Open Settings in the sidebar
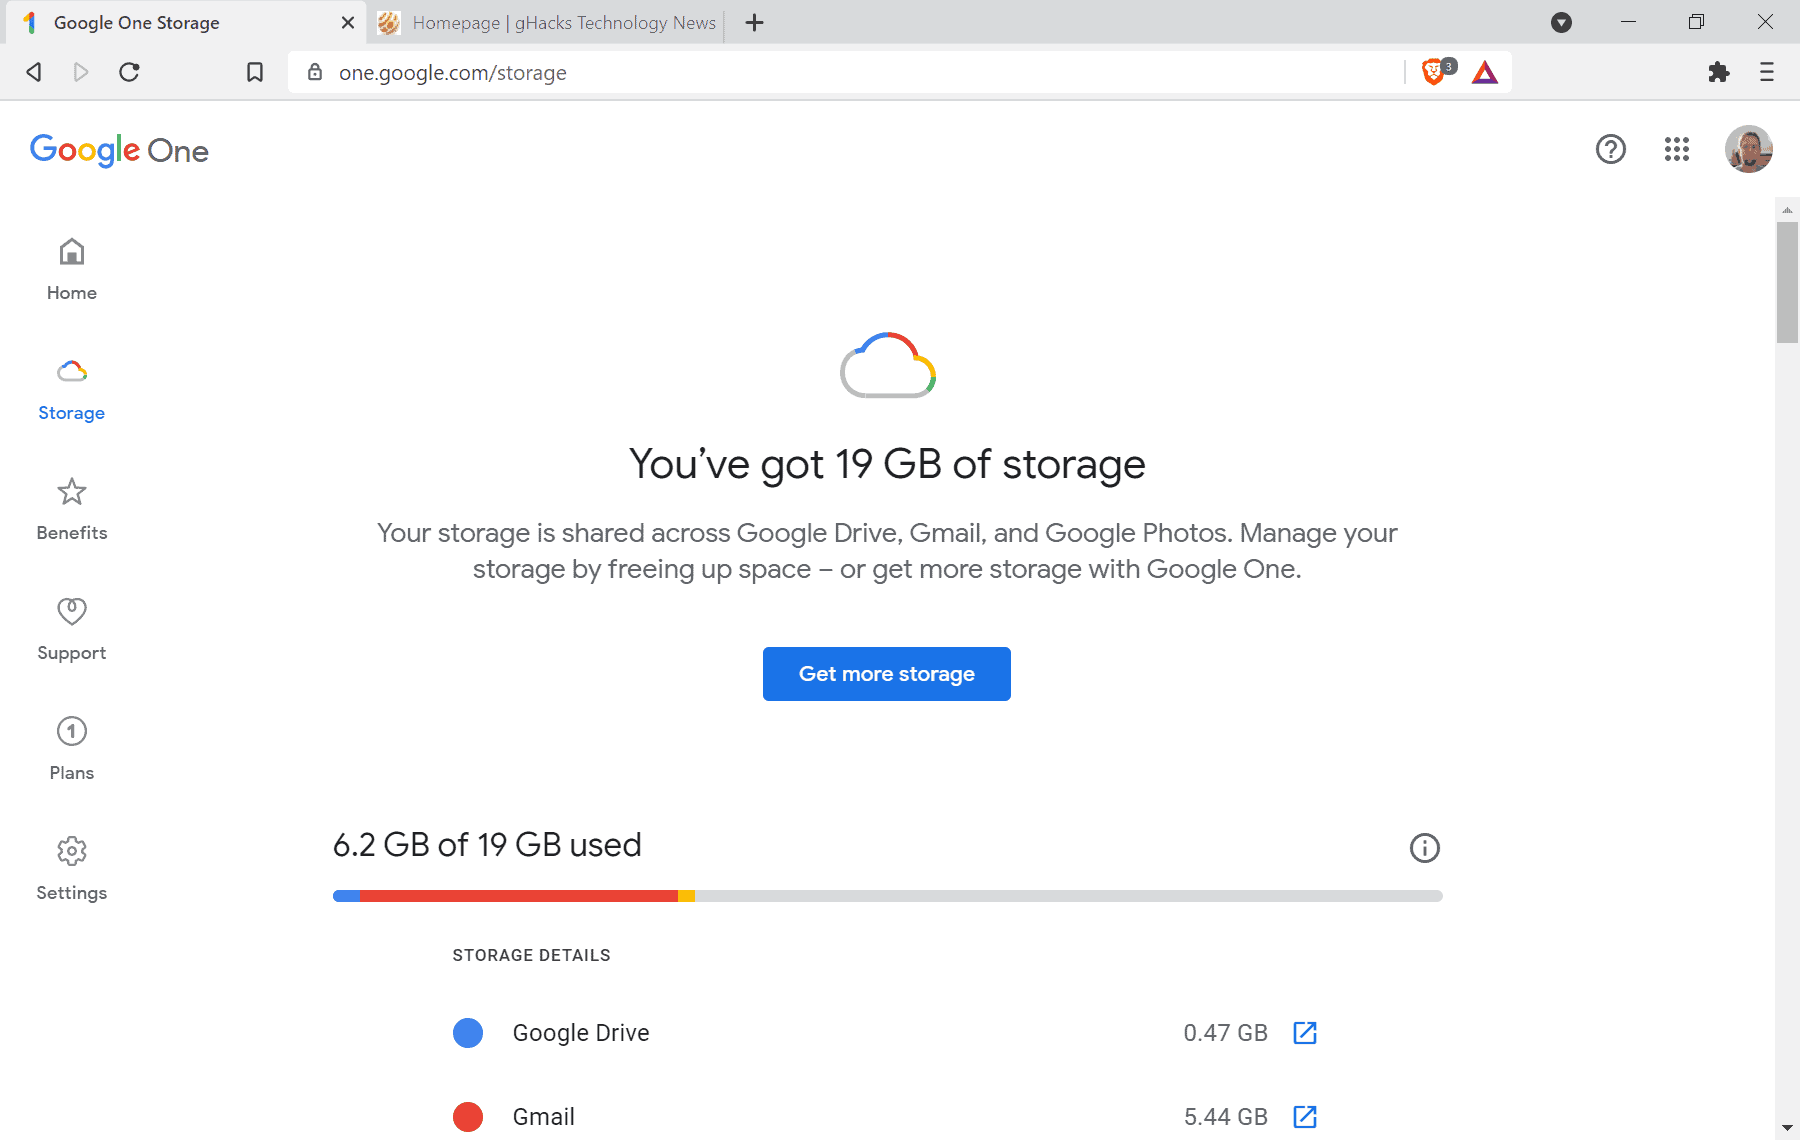 tap(72, 868)
